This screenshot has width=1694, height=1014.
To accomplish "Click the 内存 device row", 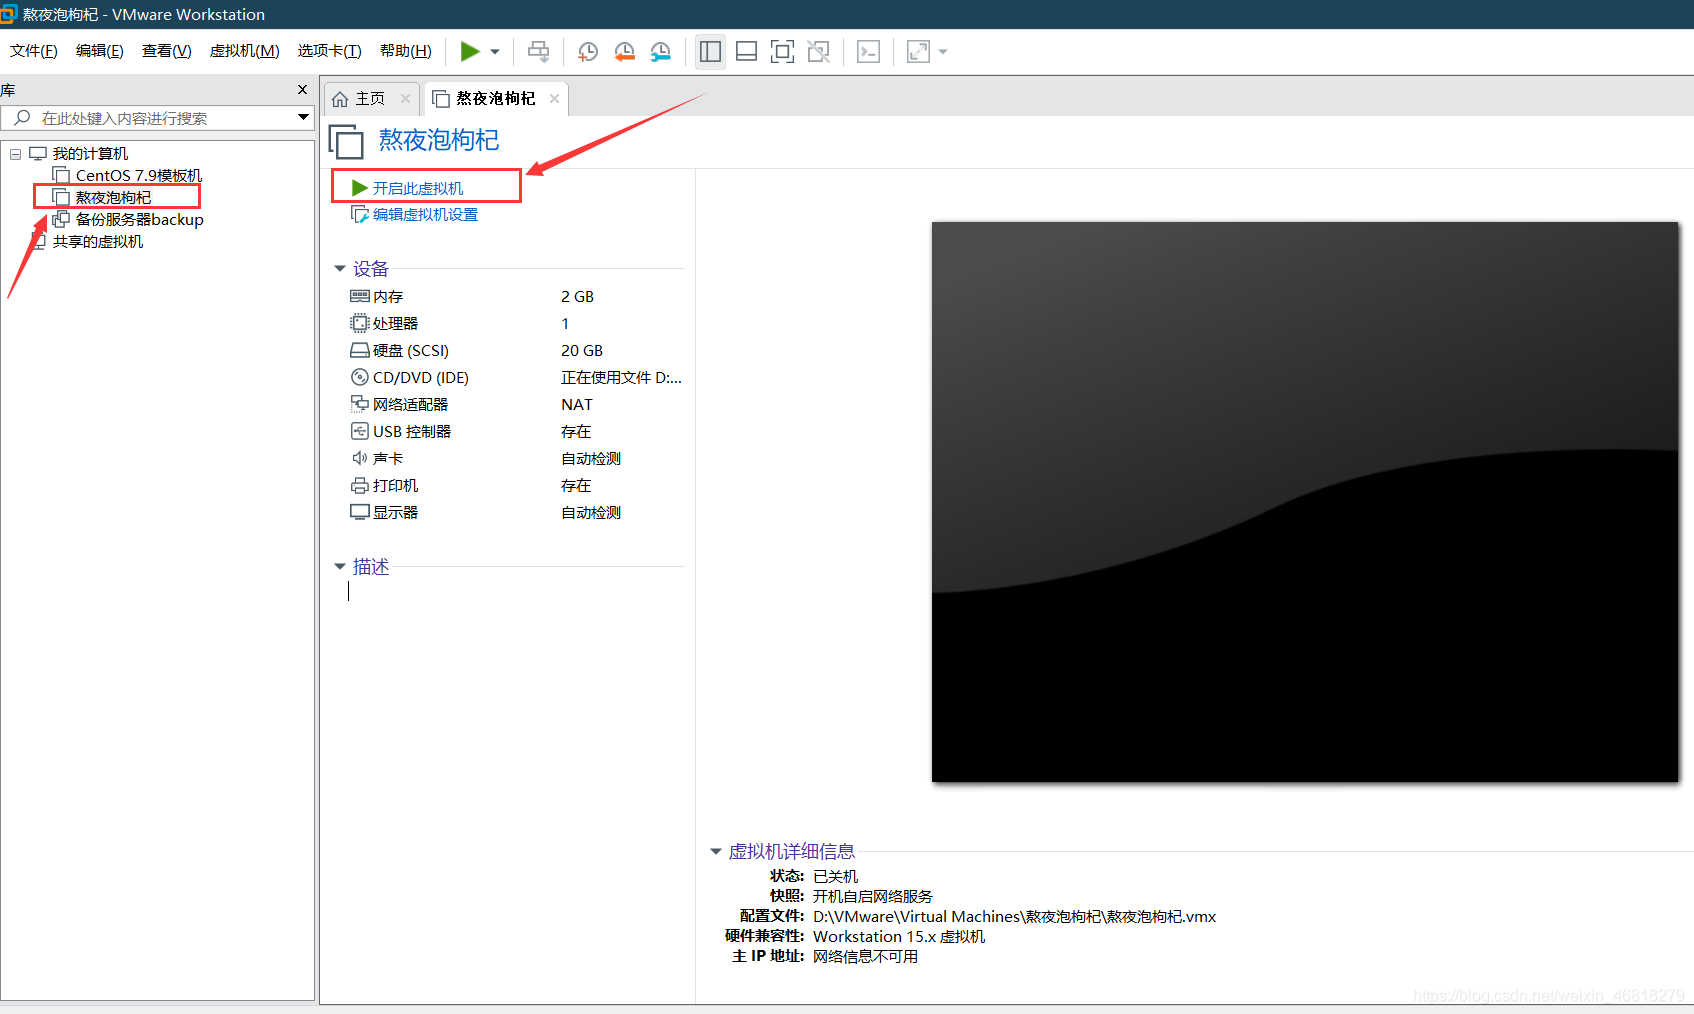I will (516, 297).
